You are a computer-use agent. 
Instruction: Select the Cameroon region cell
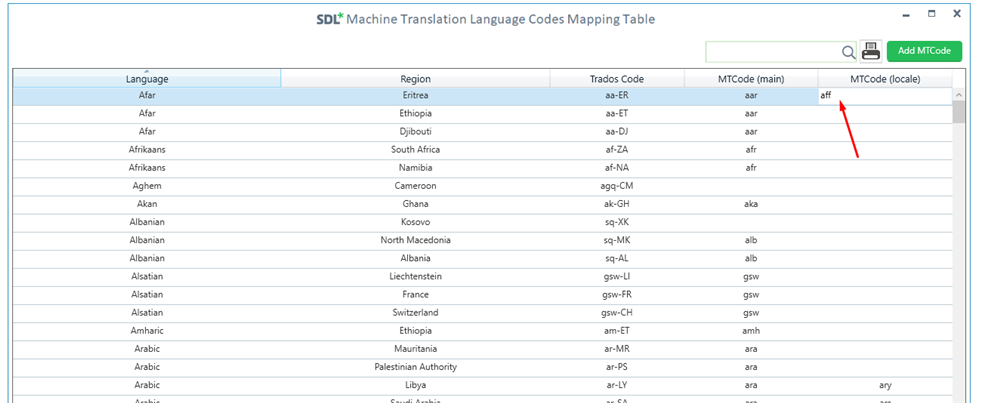(x=415, y=186)
